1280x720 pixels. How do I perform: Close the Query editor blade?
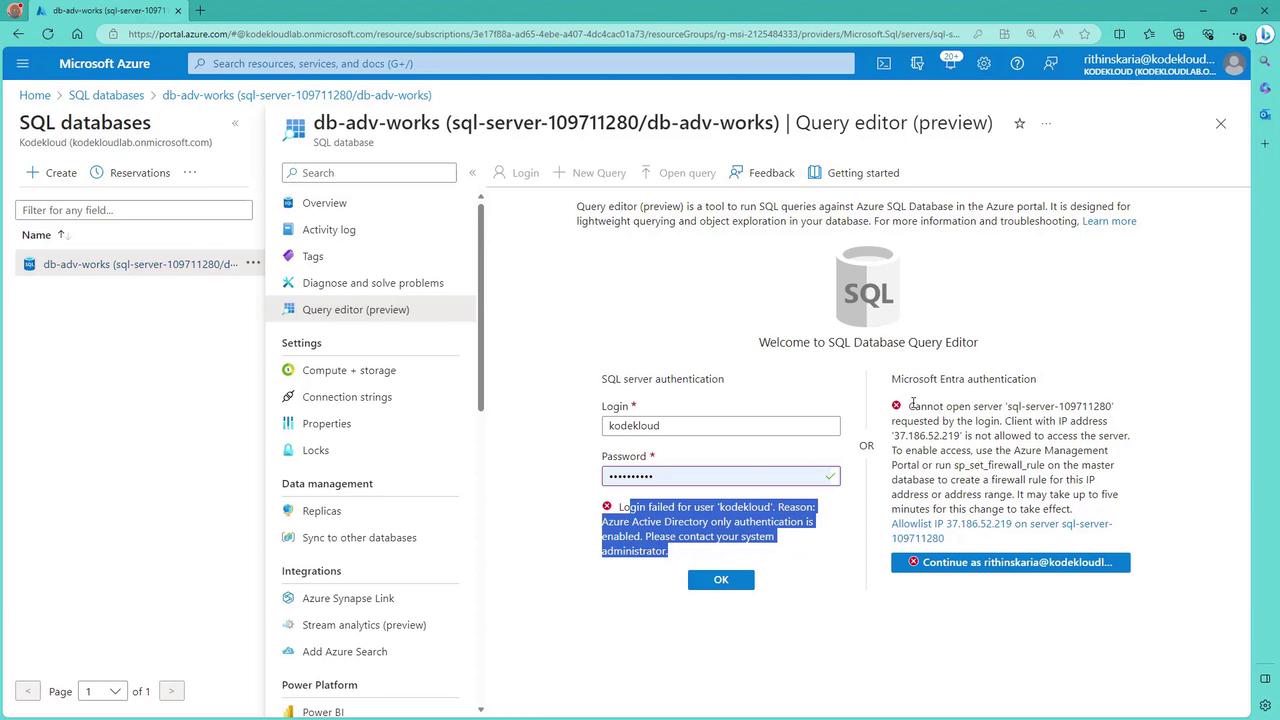[x=1220, y=123]
